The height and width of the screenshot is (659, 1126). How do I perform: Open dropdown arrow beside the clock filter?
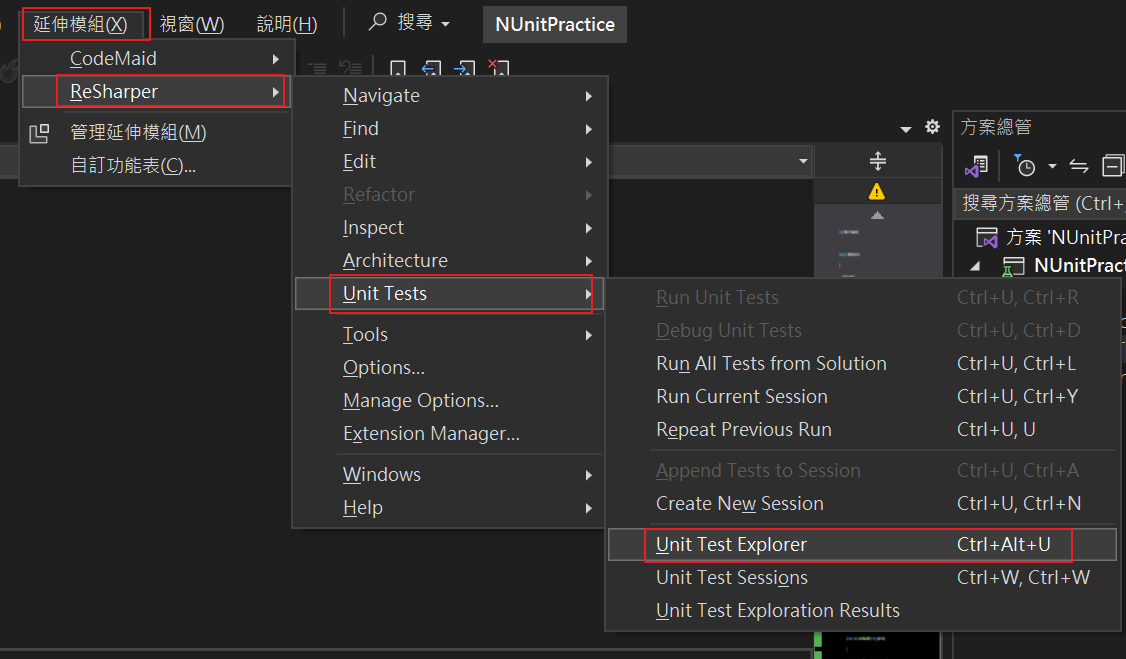1052,167
